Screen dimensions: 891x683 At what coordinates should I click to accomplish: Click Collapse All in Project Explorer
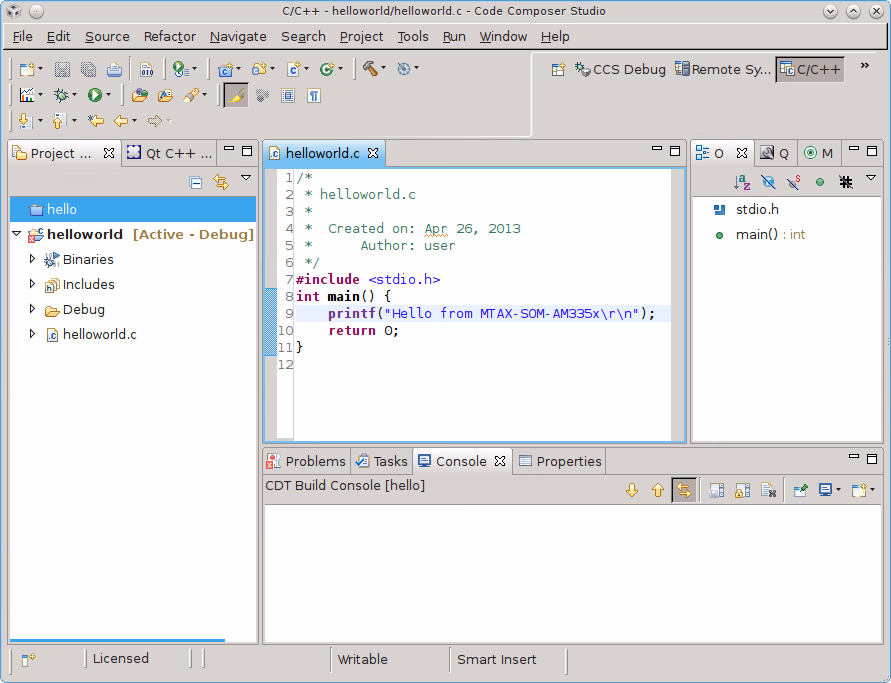(196, 182)
